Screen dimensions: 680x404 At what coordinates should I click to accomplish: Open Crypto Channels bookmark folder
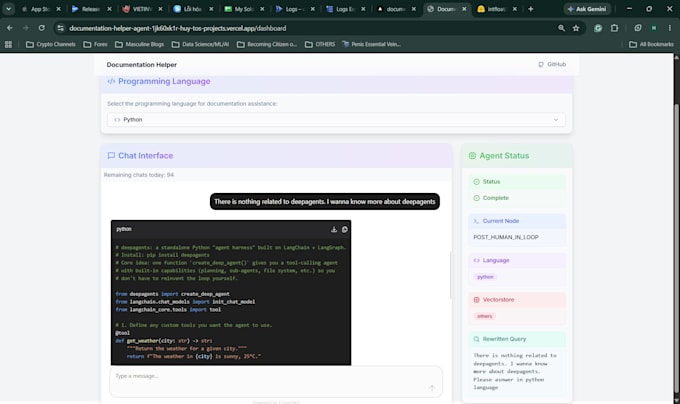click(51, 44)
